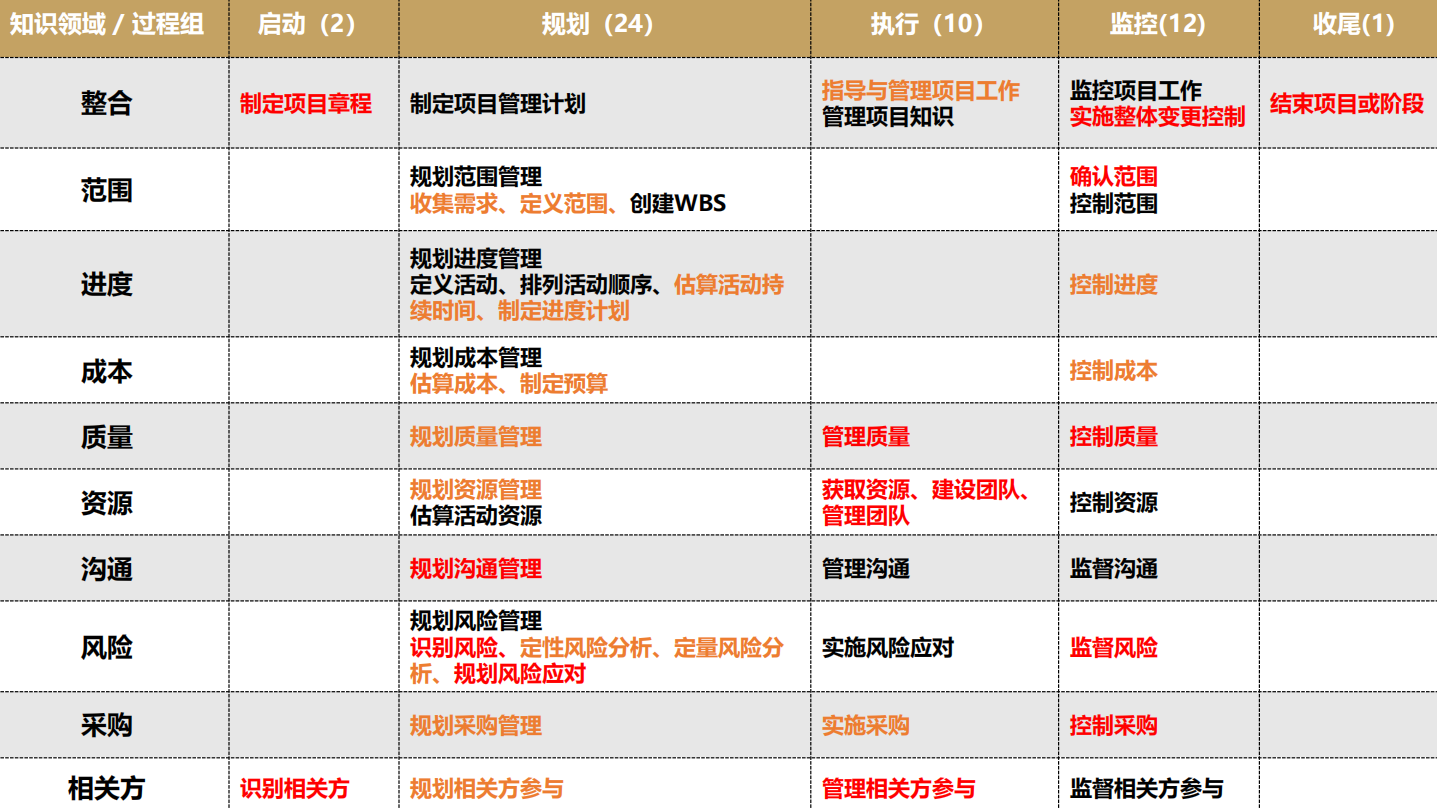Click the red text '结束项目或阶段'
The image size is (1437, 808).
1346,104
